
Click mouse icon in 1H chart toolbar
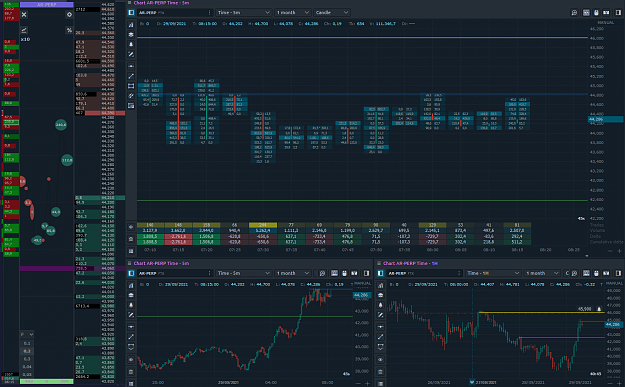coord(596,273)
